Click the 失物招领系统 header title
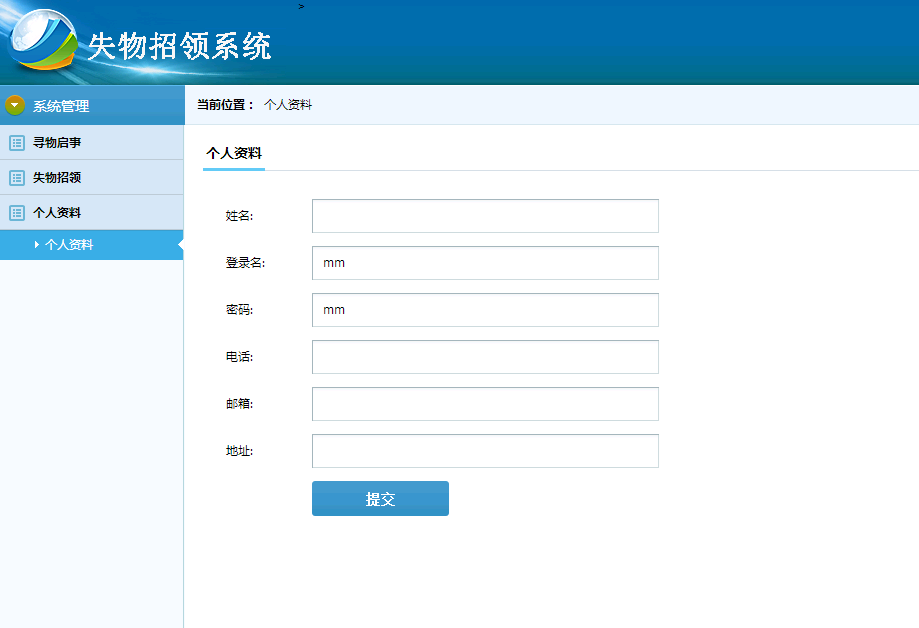The image size is (919, 628). click(x=180, y=46)
